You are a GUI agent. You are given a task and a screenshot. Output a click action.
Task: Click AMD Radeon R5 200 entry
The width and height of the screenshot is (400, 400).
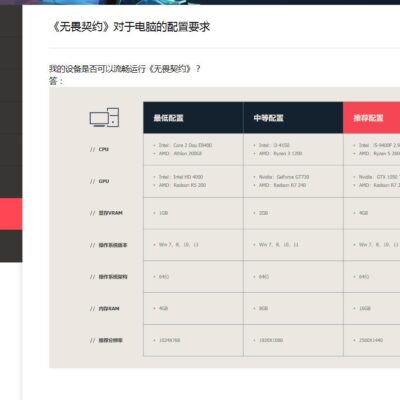click(182, 185)
